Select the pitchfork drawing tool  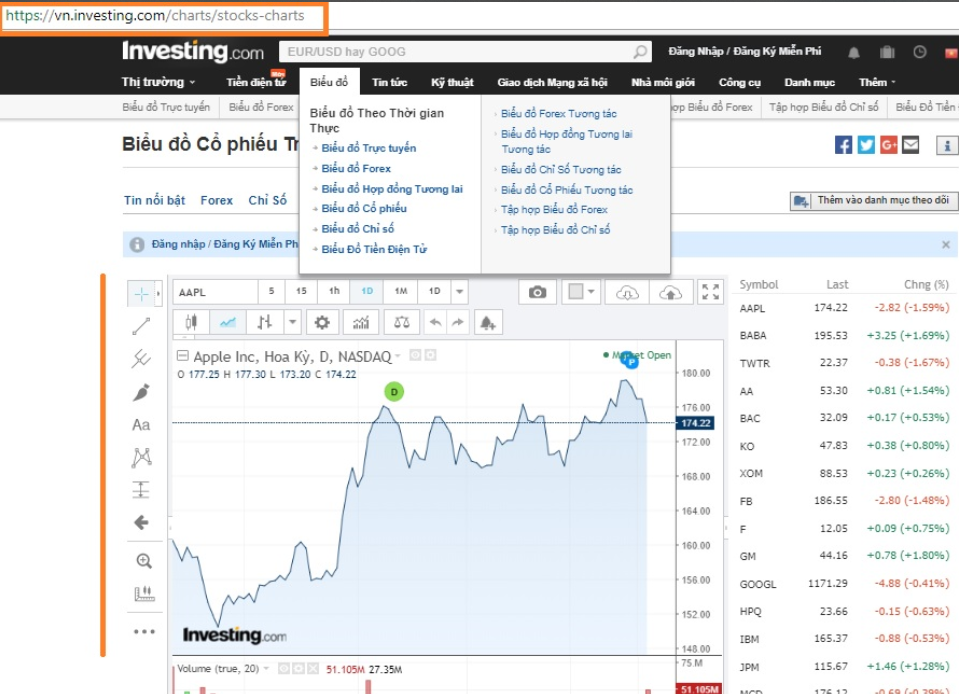(x=141, y=359)
